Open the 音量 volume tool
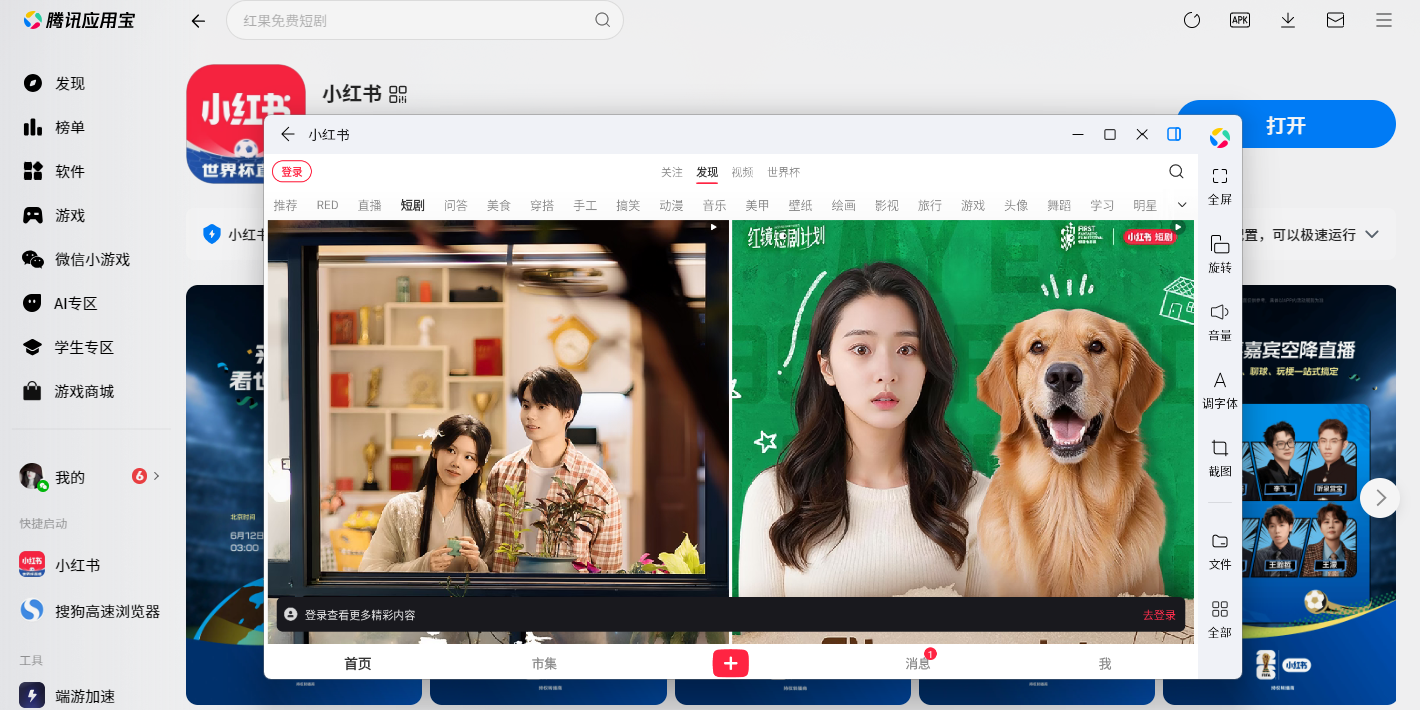 point(1220,322)
